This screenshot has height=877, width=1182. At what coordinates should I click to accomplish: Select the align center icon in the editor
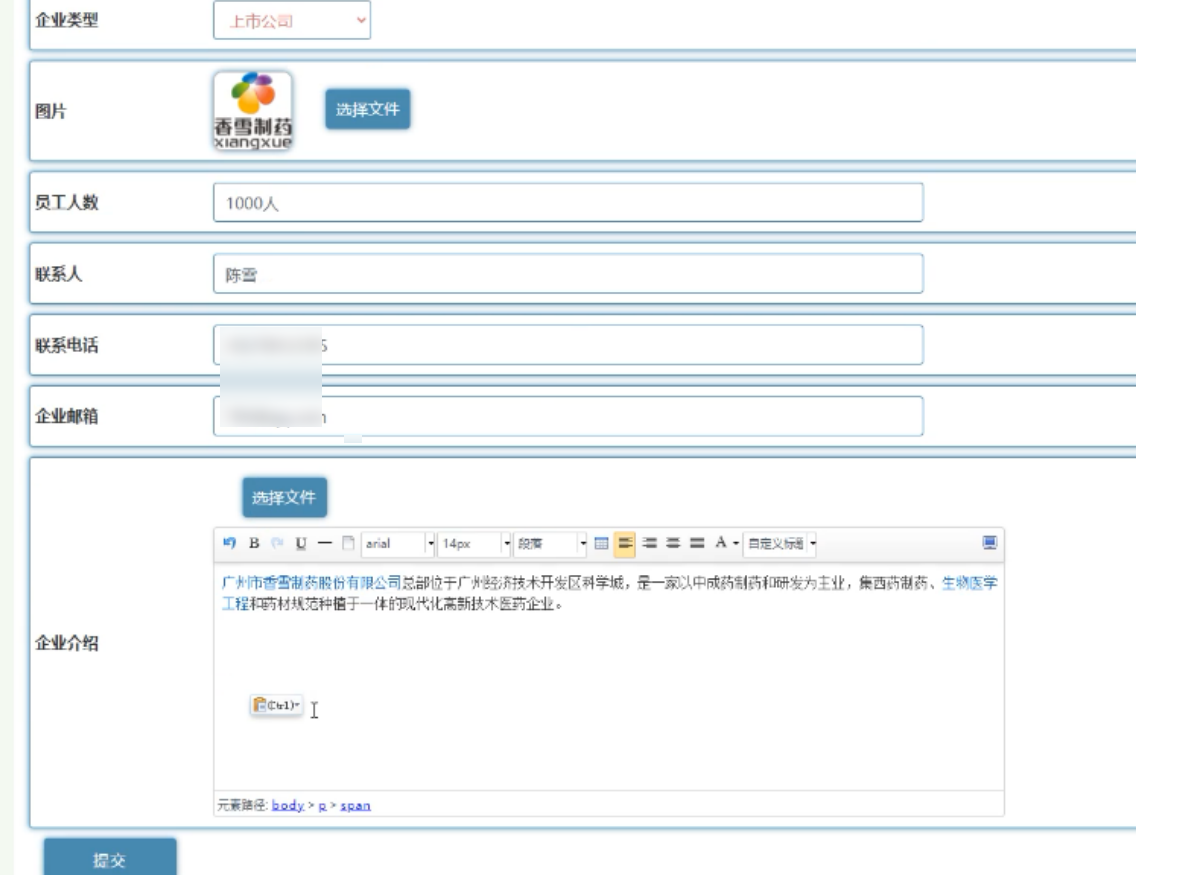click(673, 543)
